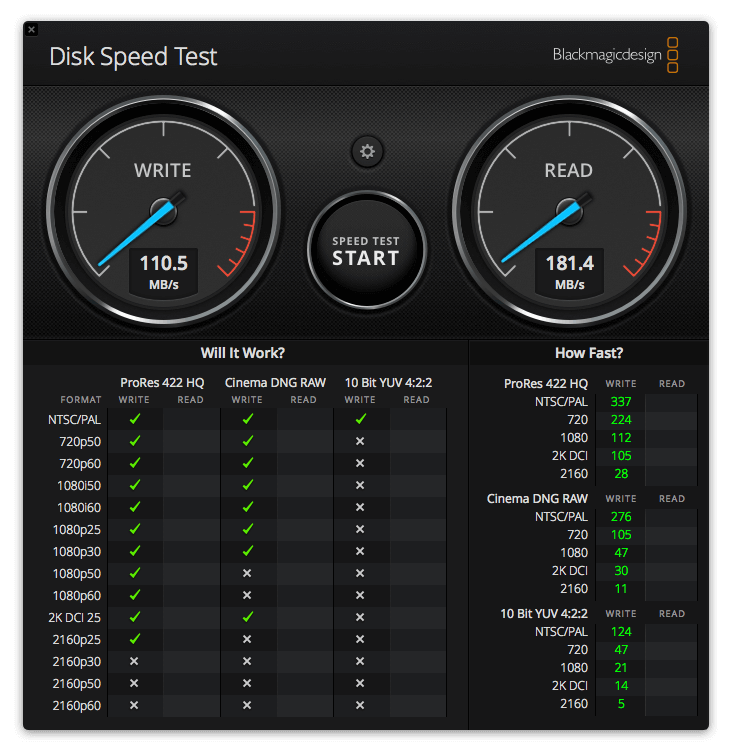Click the NTSC/PAL format row label
The image size is (732, 756).
pos(74,420)
